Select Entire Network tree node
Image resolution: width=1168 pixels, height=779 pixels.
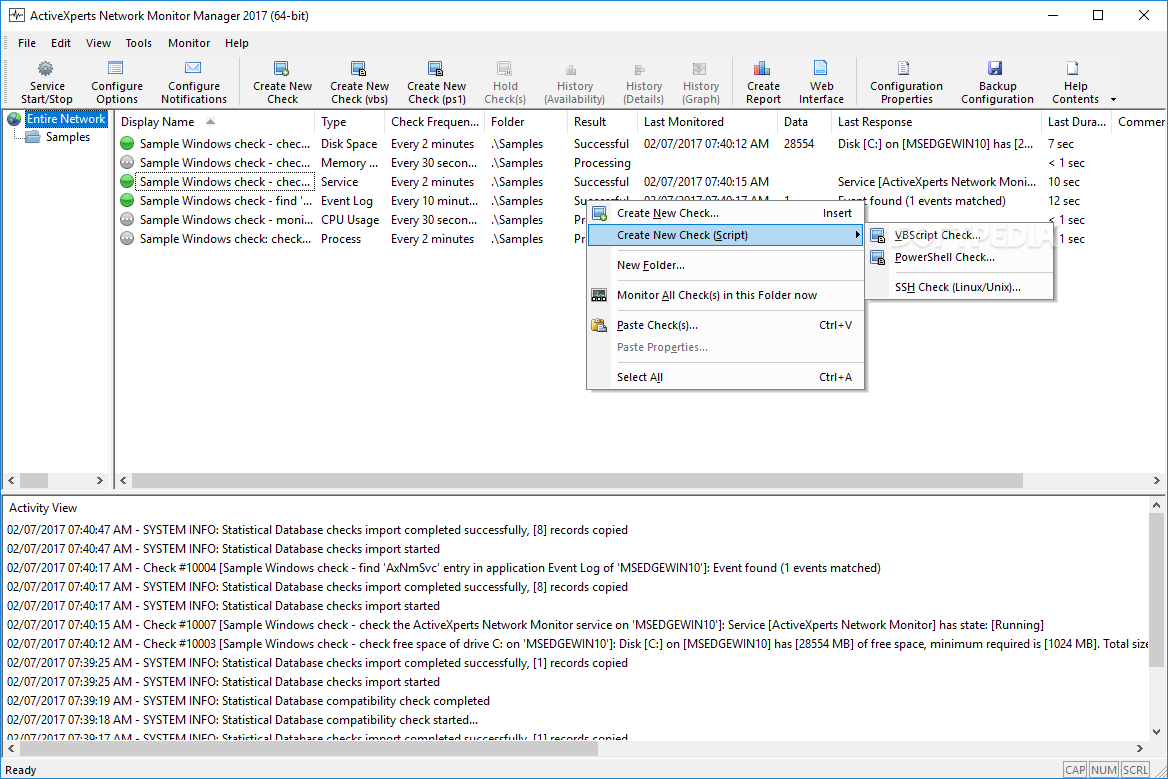tap(66, 118)
